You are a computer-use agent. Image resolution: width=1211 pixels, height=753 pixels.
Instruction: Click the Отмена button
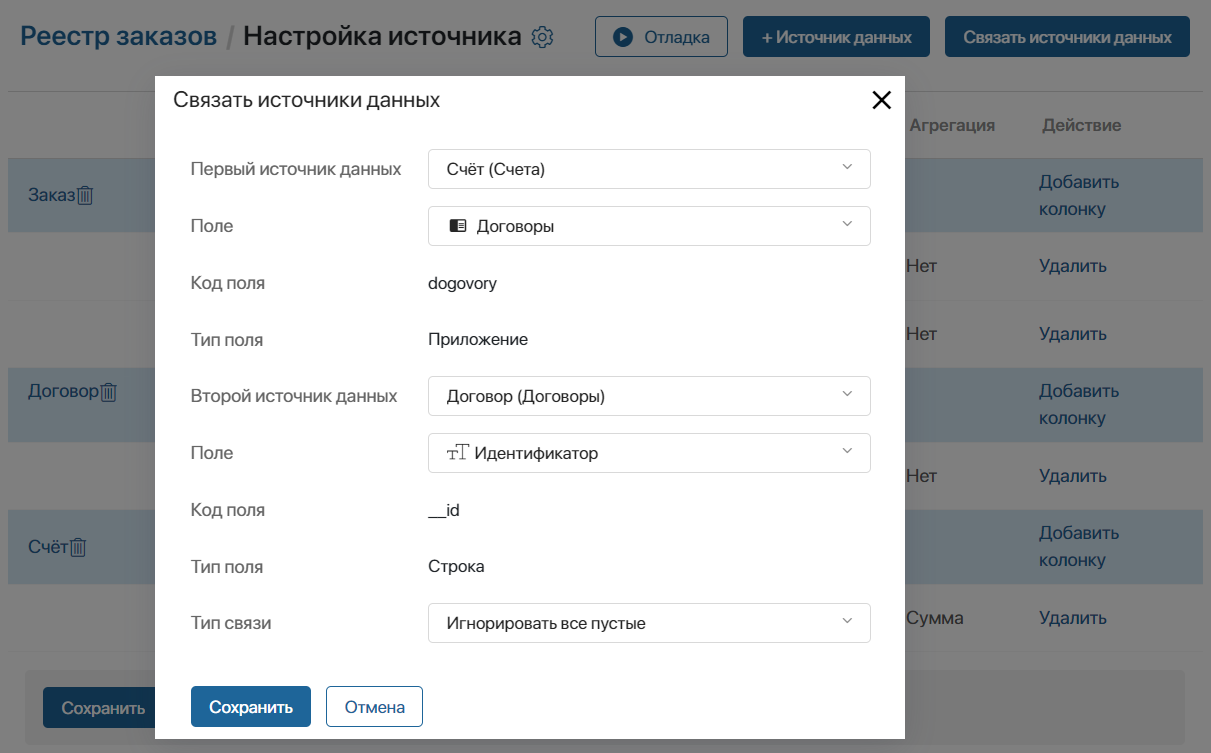click(x=375, y=707)
